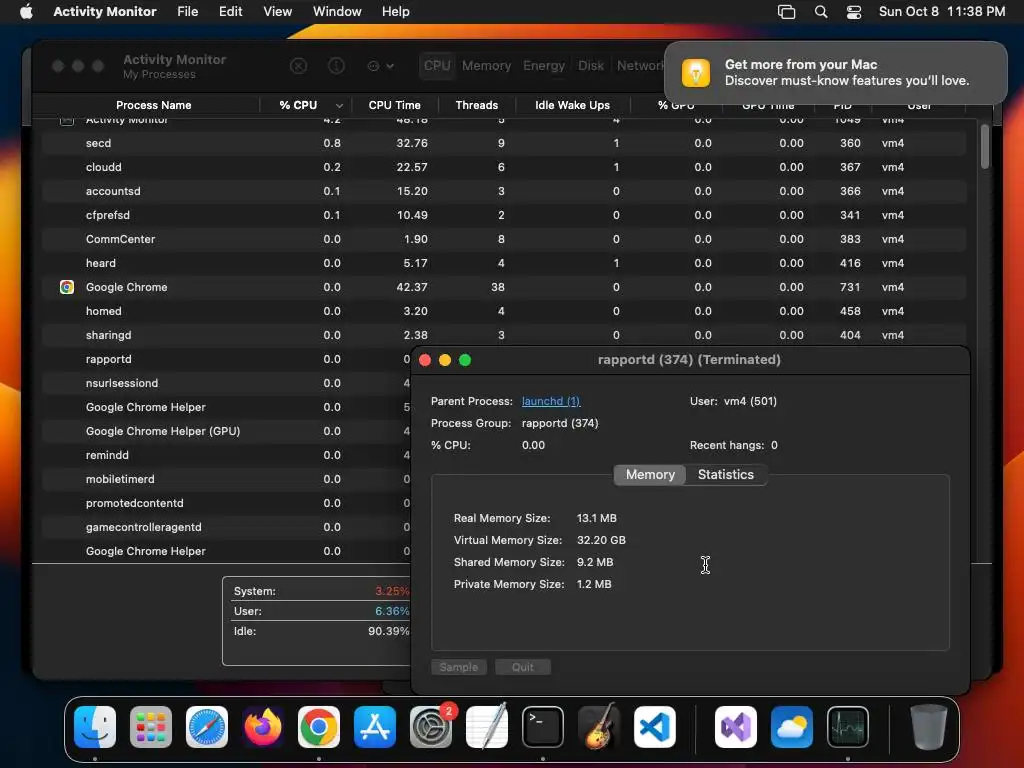
Task: Switch to the CPU tab
Action: (x=437, y=66)
